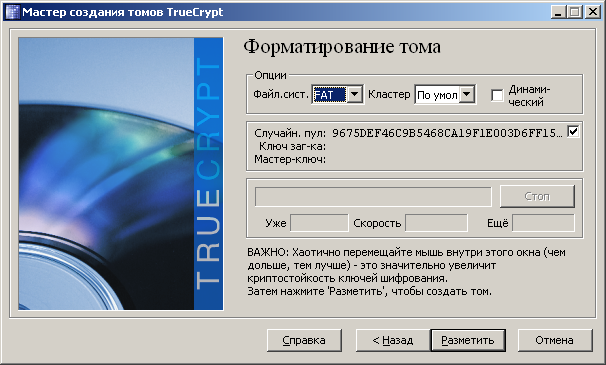Viewport: 606px width, 365px height.
Task: Click the Справка help button
Action: [x=304, y=340]
